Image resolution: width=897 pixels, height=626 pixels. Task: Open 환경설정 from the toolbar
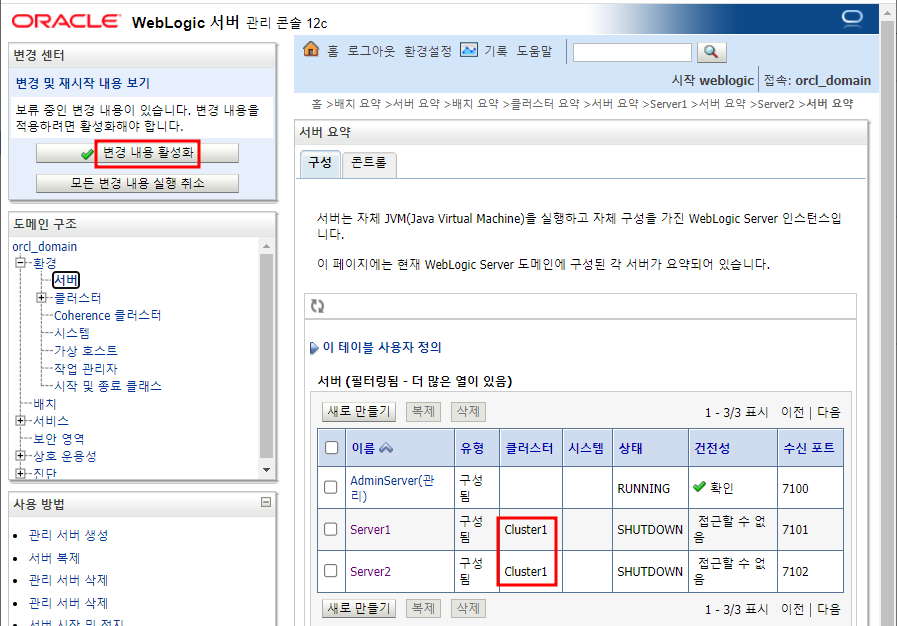[x=427, y=51]
